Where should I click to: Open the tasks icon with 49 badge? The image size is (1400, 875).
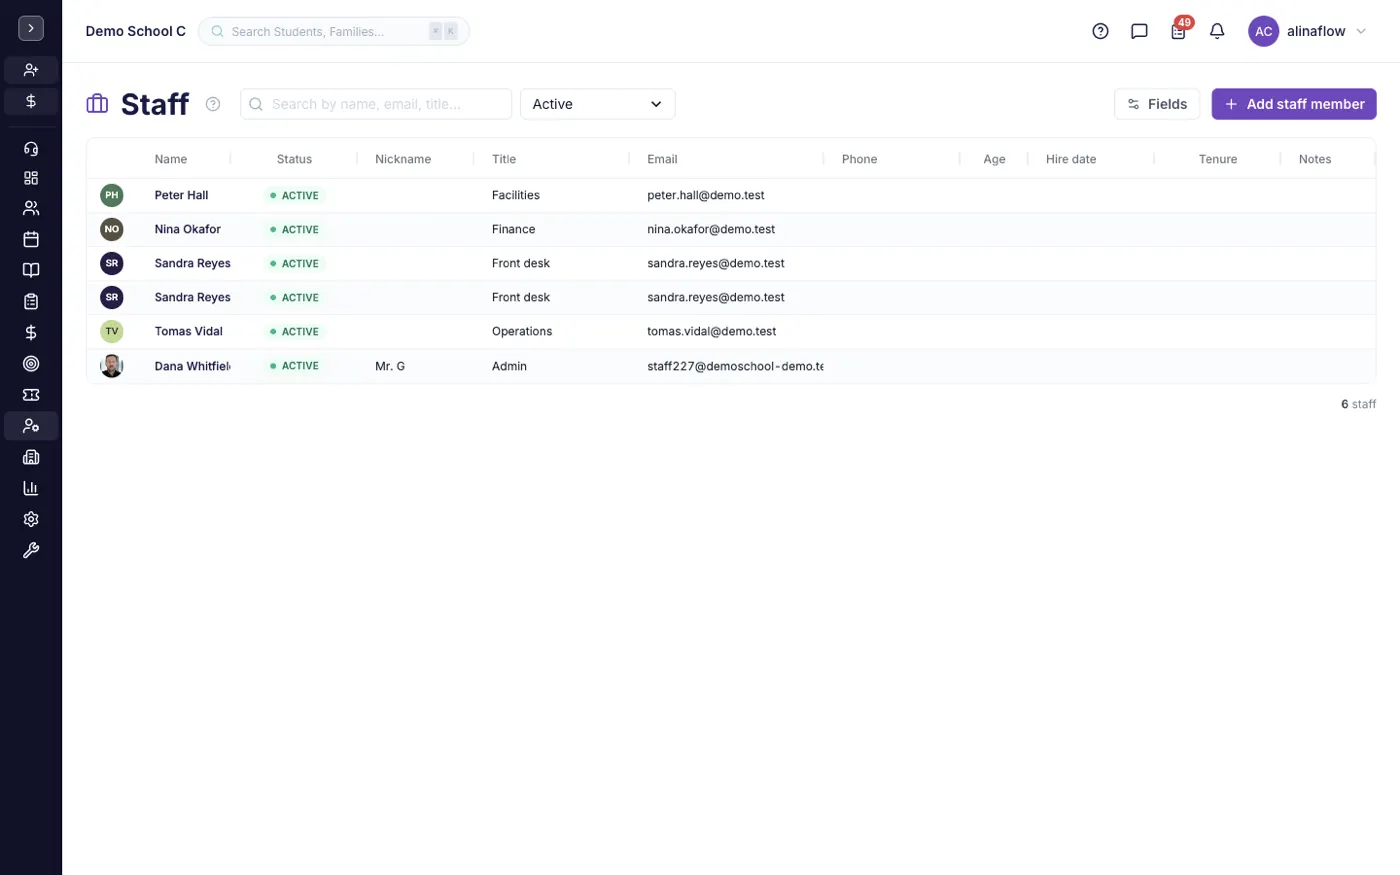point(1179,31)
